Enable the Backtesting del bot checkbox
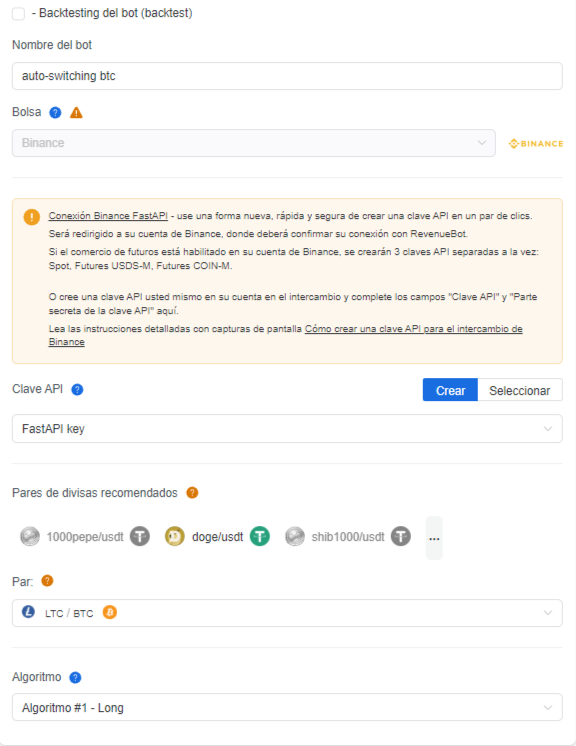 [19, 14]
